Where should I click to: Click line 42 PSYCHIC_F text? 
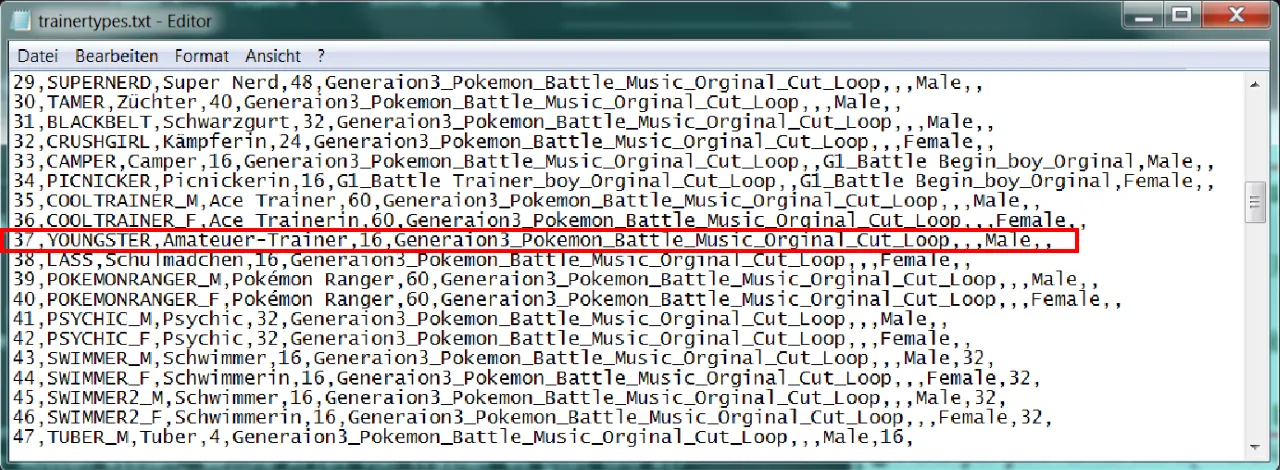(x=494, y=339)
